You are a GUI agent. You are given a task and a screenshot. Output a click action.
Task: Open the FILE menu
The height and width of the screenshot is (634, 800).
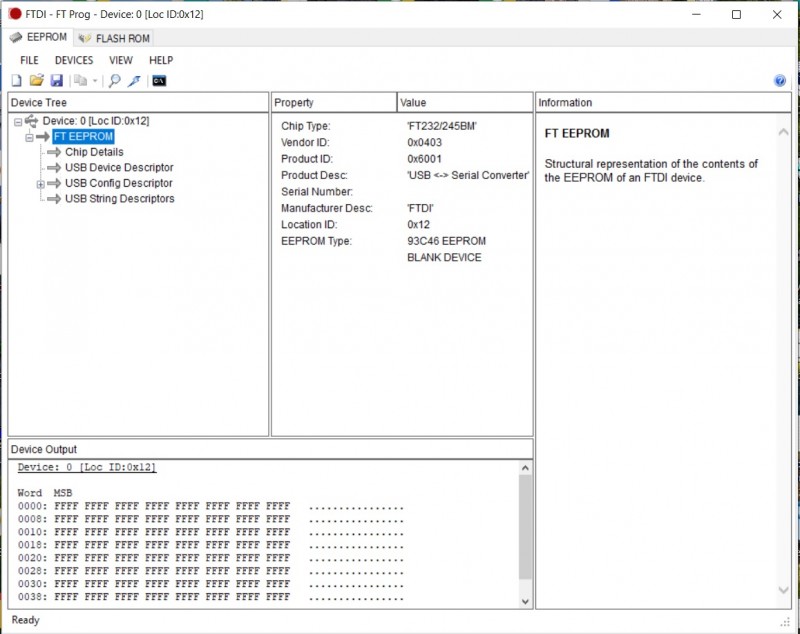[x=29, y=60]
